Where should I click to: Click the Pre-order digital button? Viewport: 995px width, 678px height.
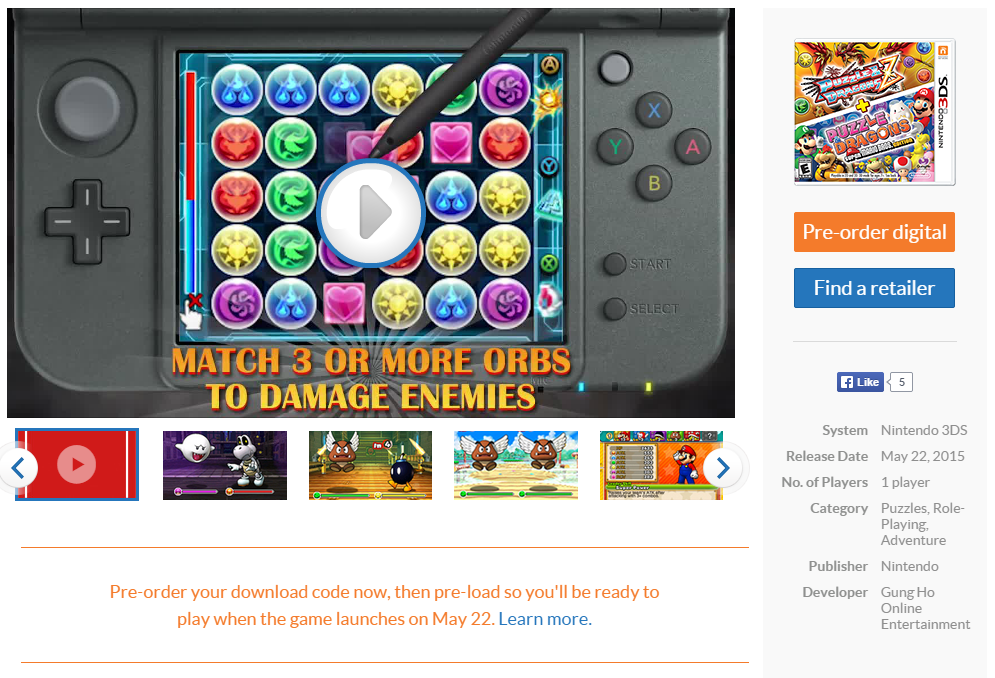pyautogui.click(x=874, y=232)
